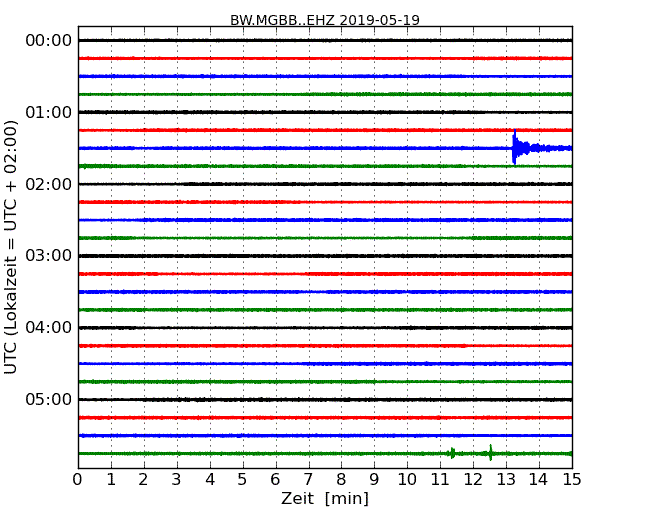Click the y-axis label "UTC (Lokalzeit = UTC + 02:00)"

[11, 247]
